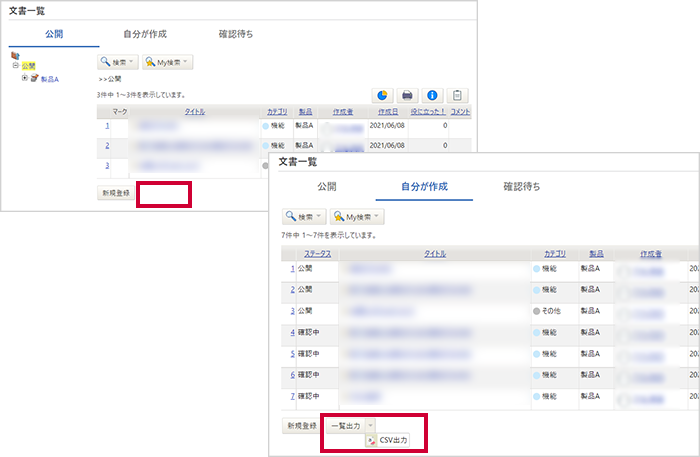The height and width of the screenshot is (457, 700).
Task: Sort by 作成日 column header
Action: click(388, 112)
